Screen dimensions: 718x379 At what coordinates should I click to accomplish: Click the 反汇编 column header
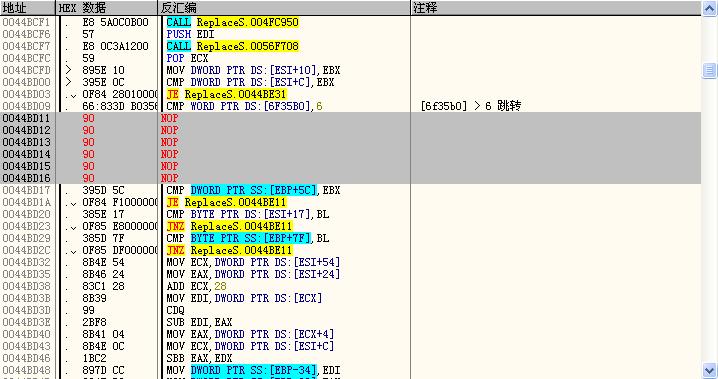pos(284,8)
